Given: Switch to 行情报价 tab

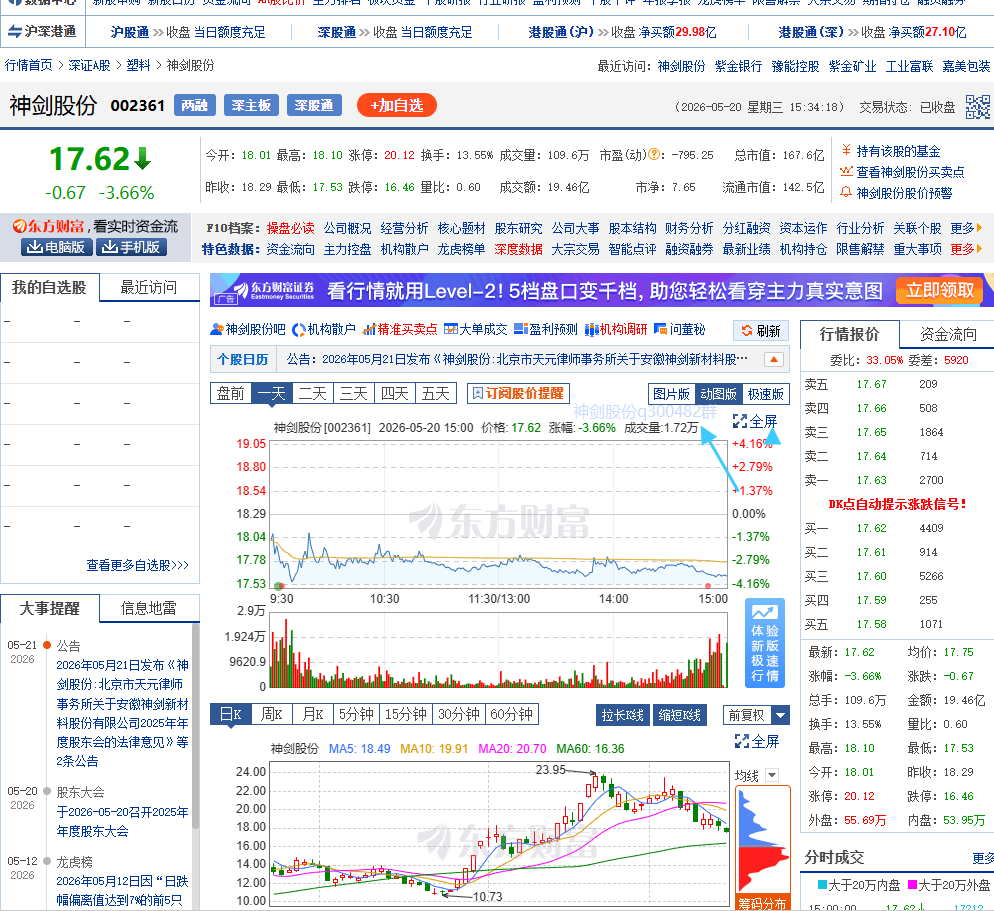Looking at the screenshot, I should 849,334.
